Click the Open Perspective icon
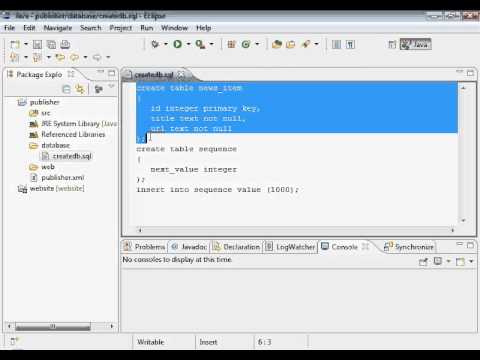This screenshot has height=360, width=480. click(x=392, y=44)
